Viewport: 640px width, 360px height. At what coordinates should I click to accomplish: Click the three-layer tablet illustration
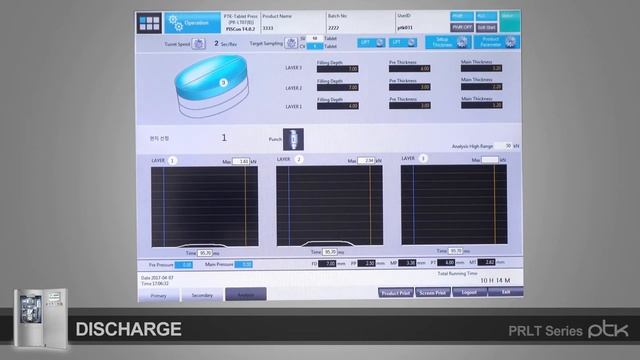coord(212,87)
